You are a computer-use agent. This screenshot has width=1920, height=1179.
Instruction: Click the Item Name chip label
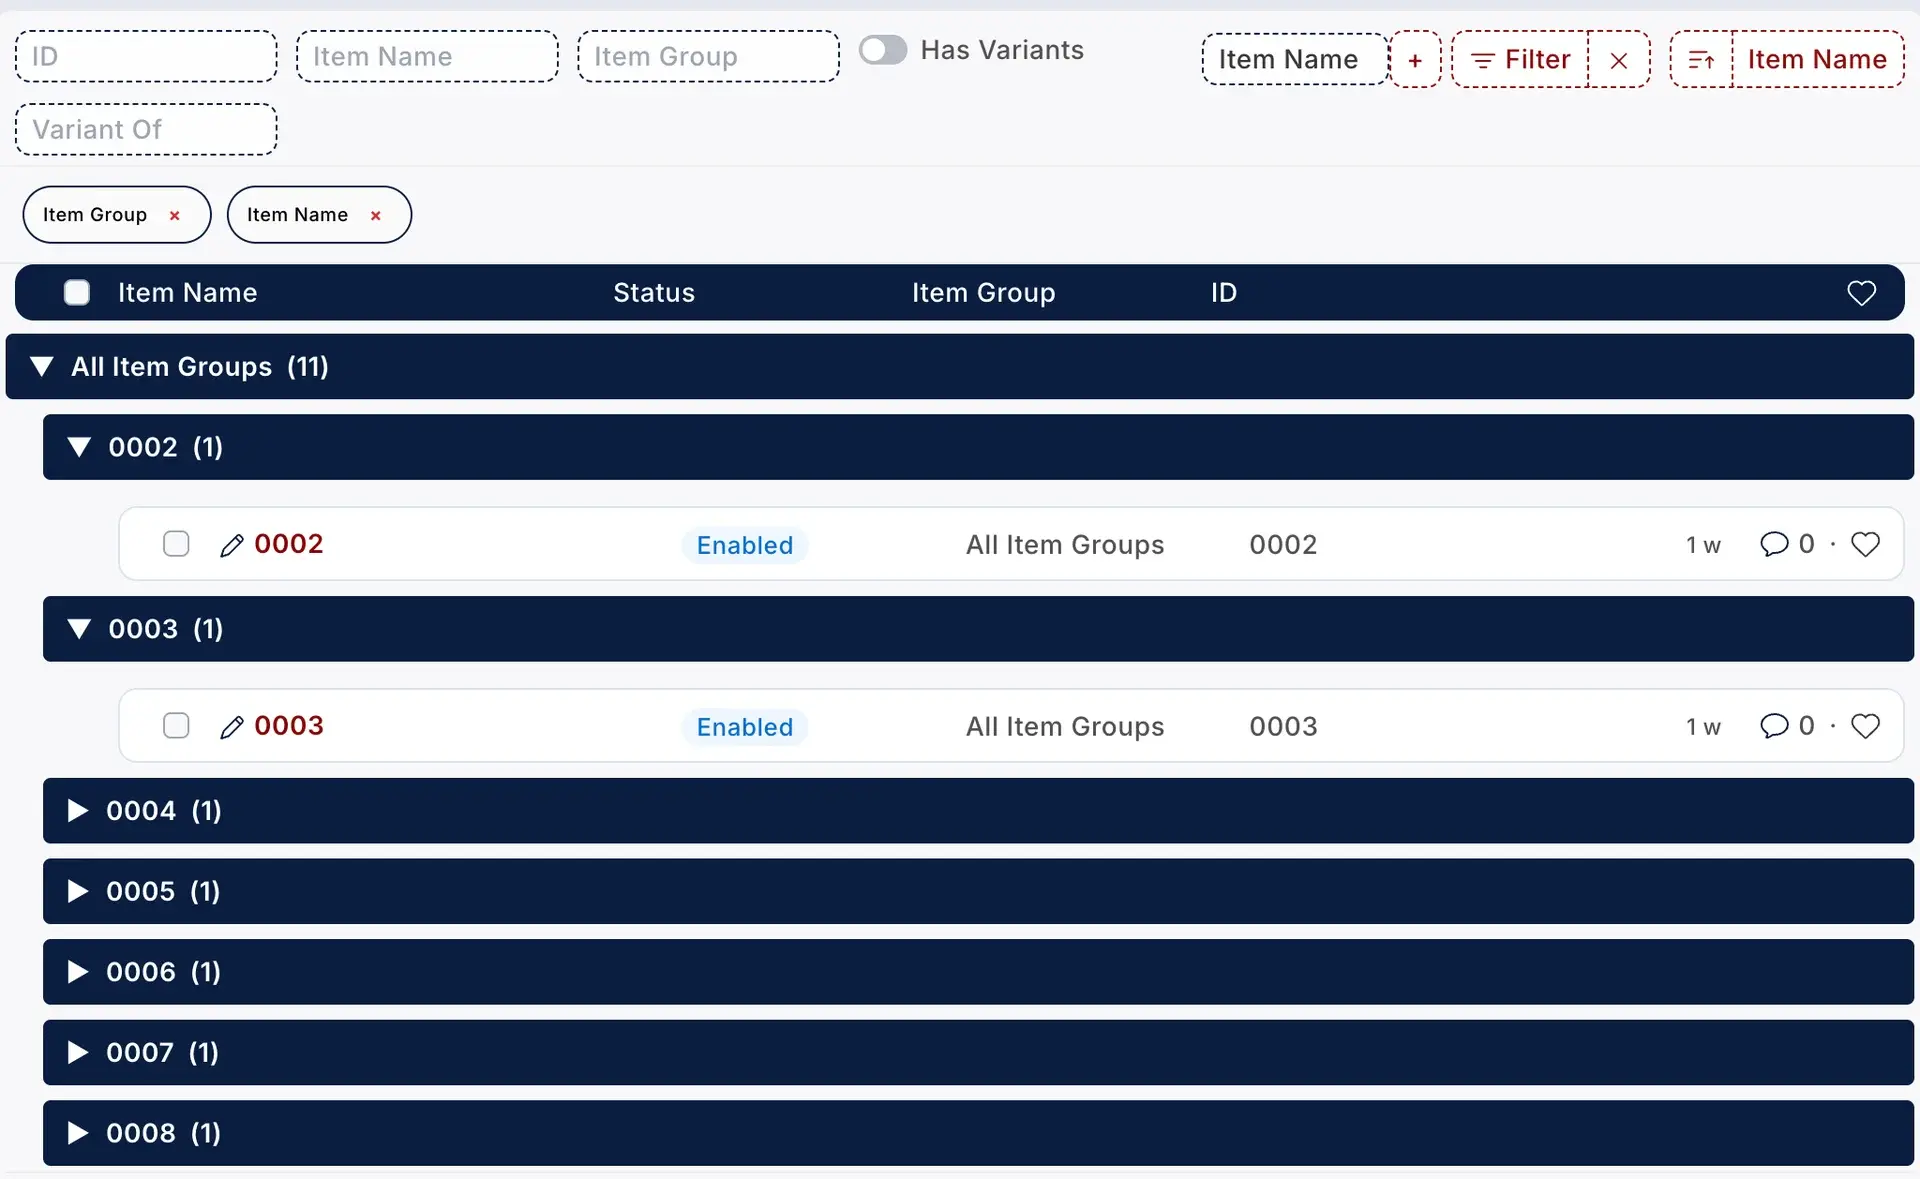pos(297,215)
